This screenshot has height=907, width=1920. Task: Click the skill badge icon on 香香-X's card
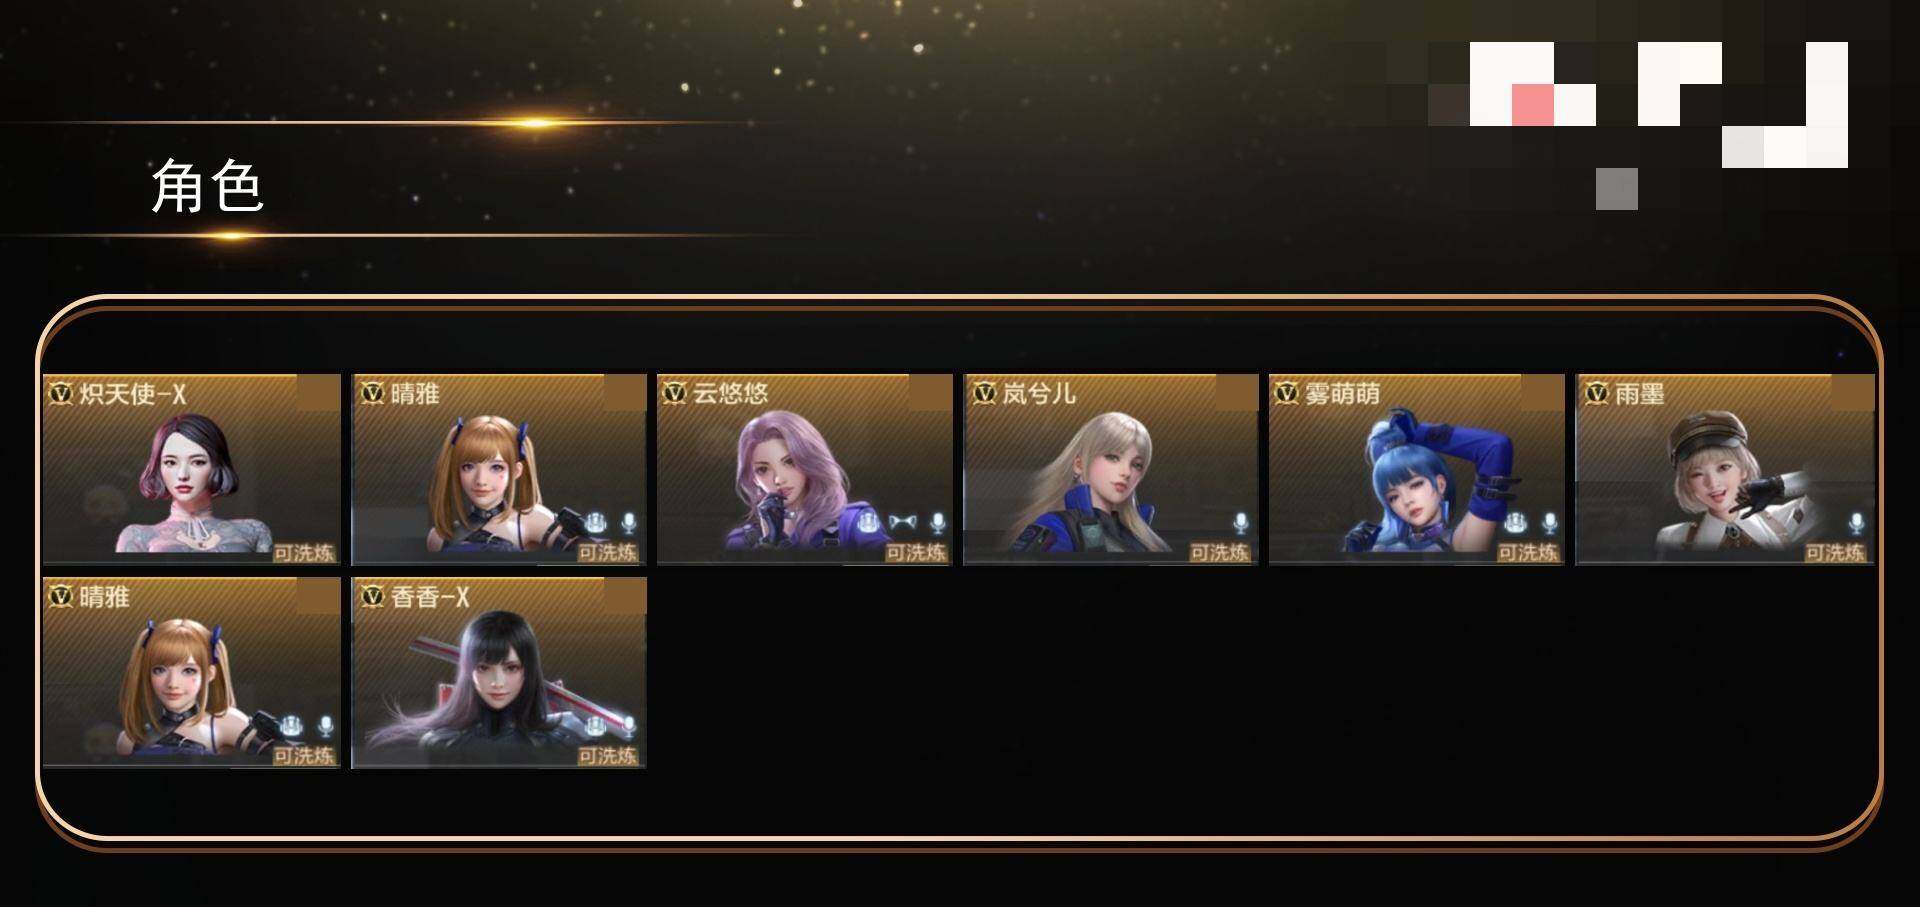pyautogui.click(x=597, y=726)
